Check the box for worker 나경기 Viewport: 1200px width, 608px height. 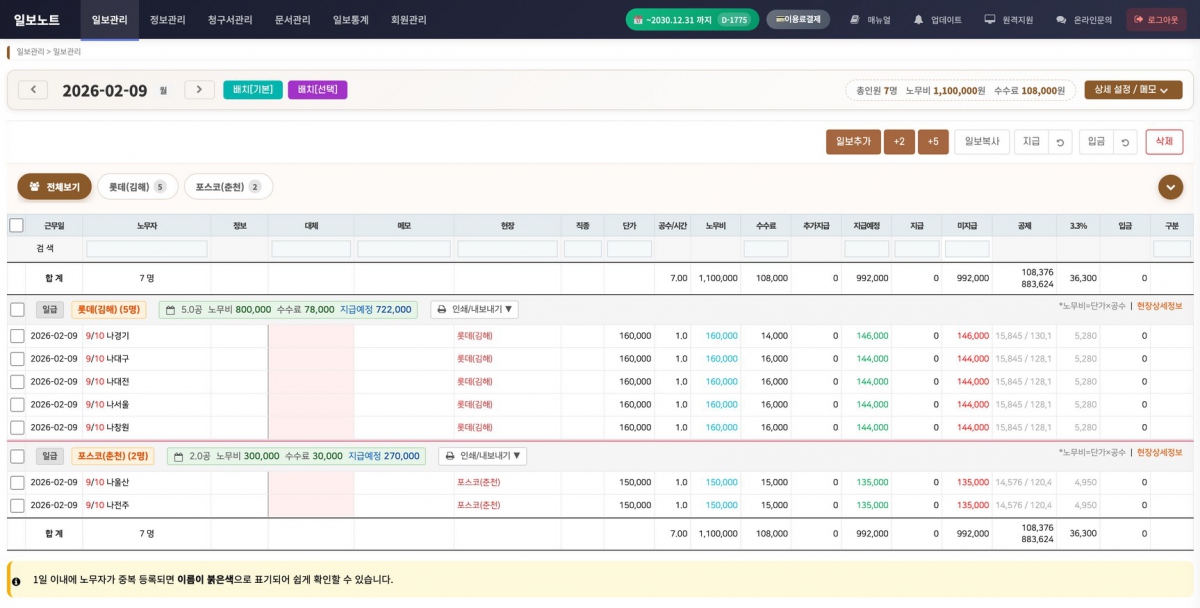(17, 336)
